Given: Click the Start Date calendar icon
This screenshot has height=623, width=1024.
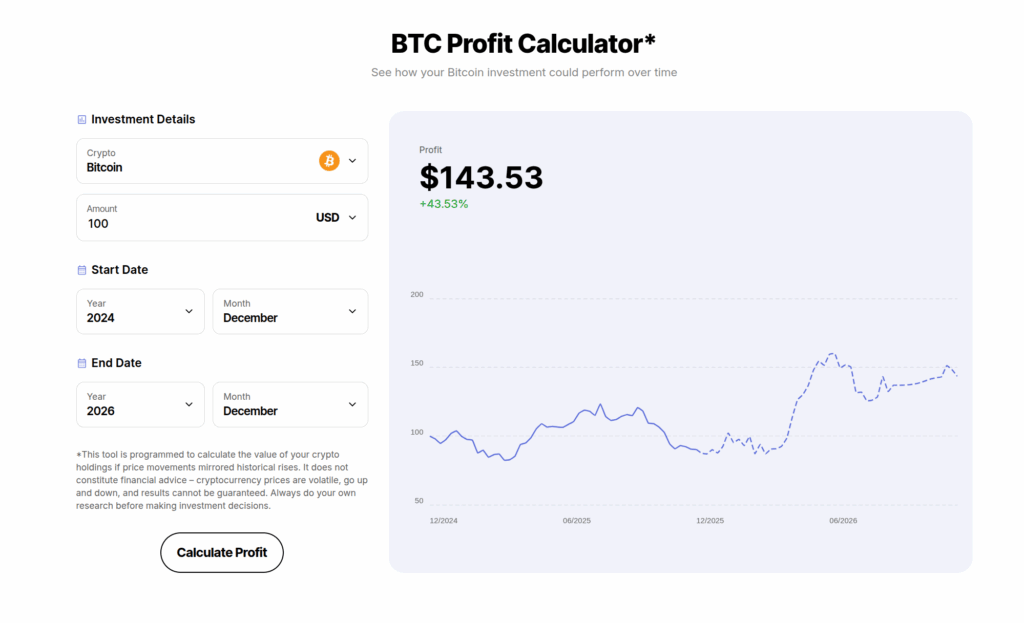Looking at the screenshot, I should coord(81,269).
